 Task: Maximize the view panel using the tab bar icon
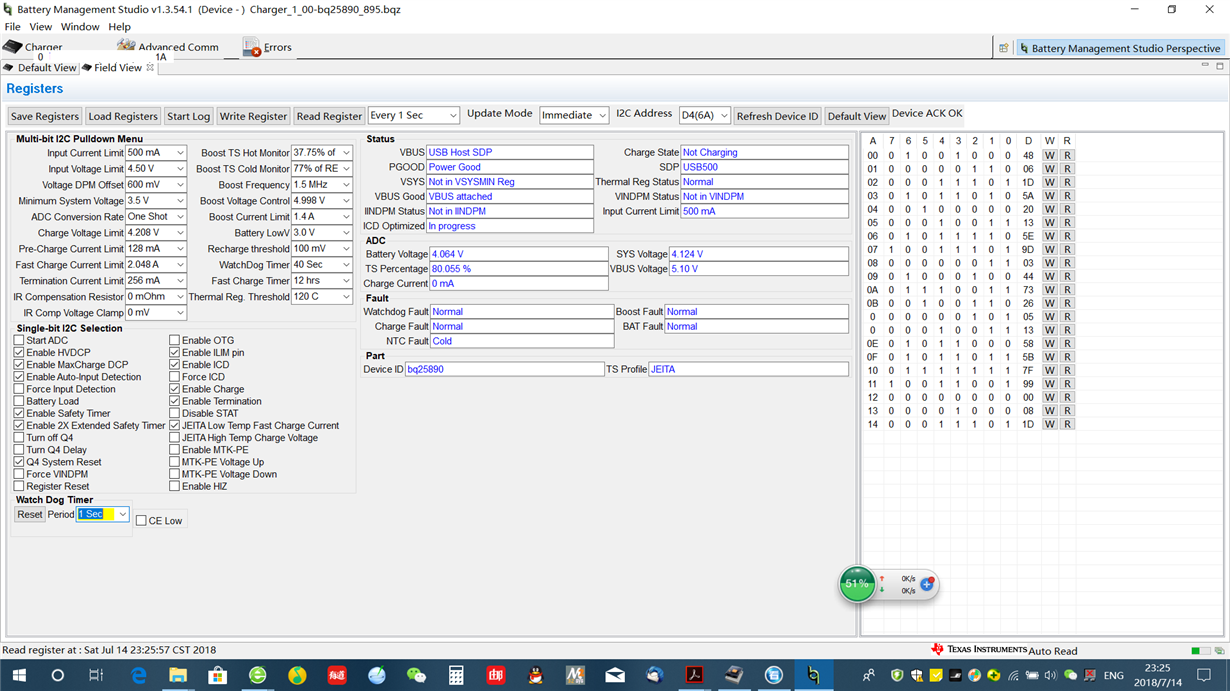point(1221,66)
